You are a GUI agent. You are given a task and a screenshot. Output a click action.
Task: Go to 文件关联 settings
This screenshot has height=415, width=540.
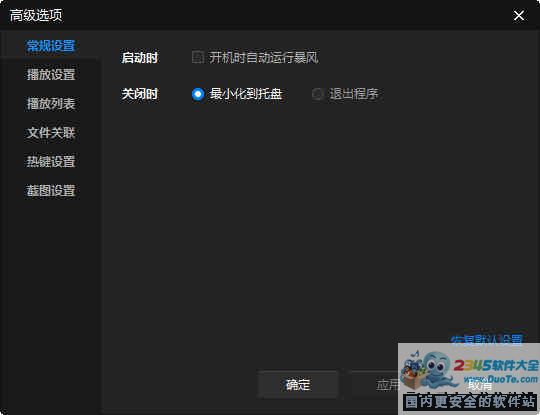tap(51, 133)
